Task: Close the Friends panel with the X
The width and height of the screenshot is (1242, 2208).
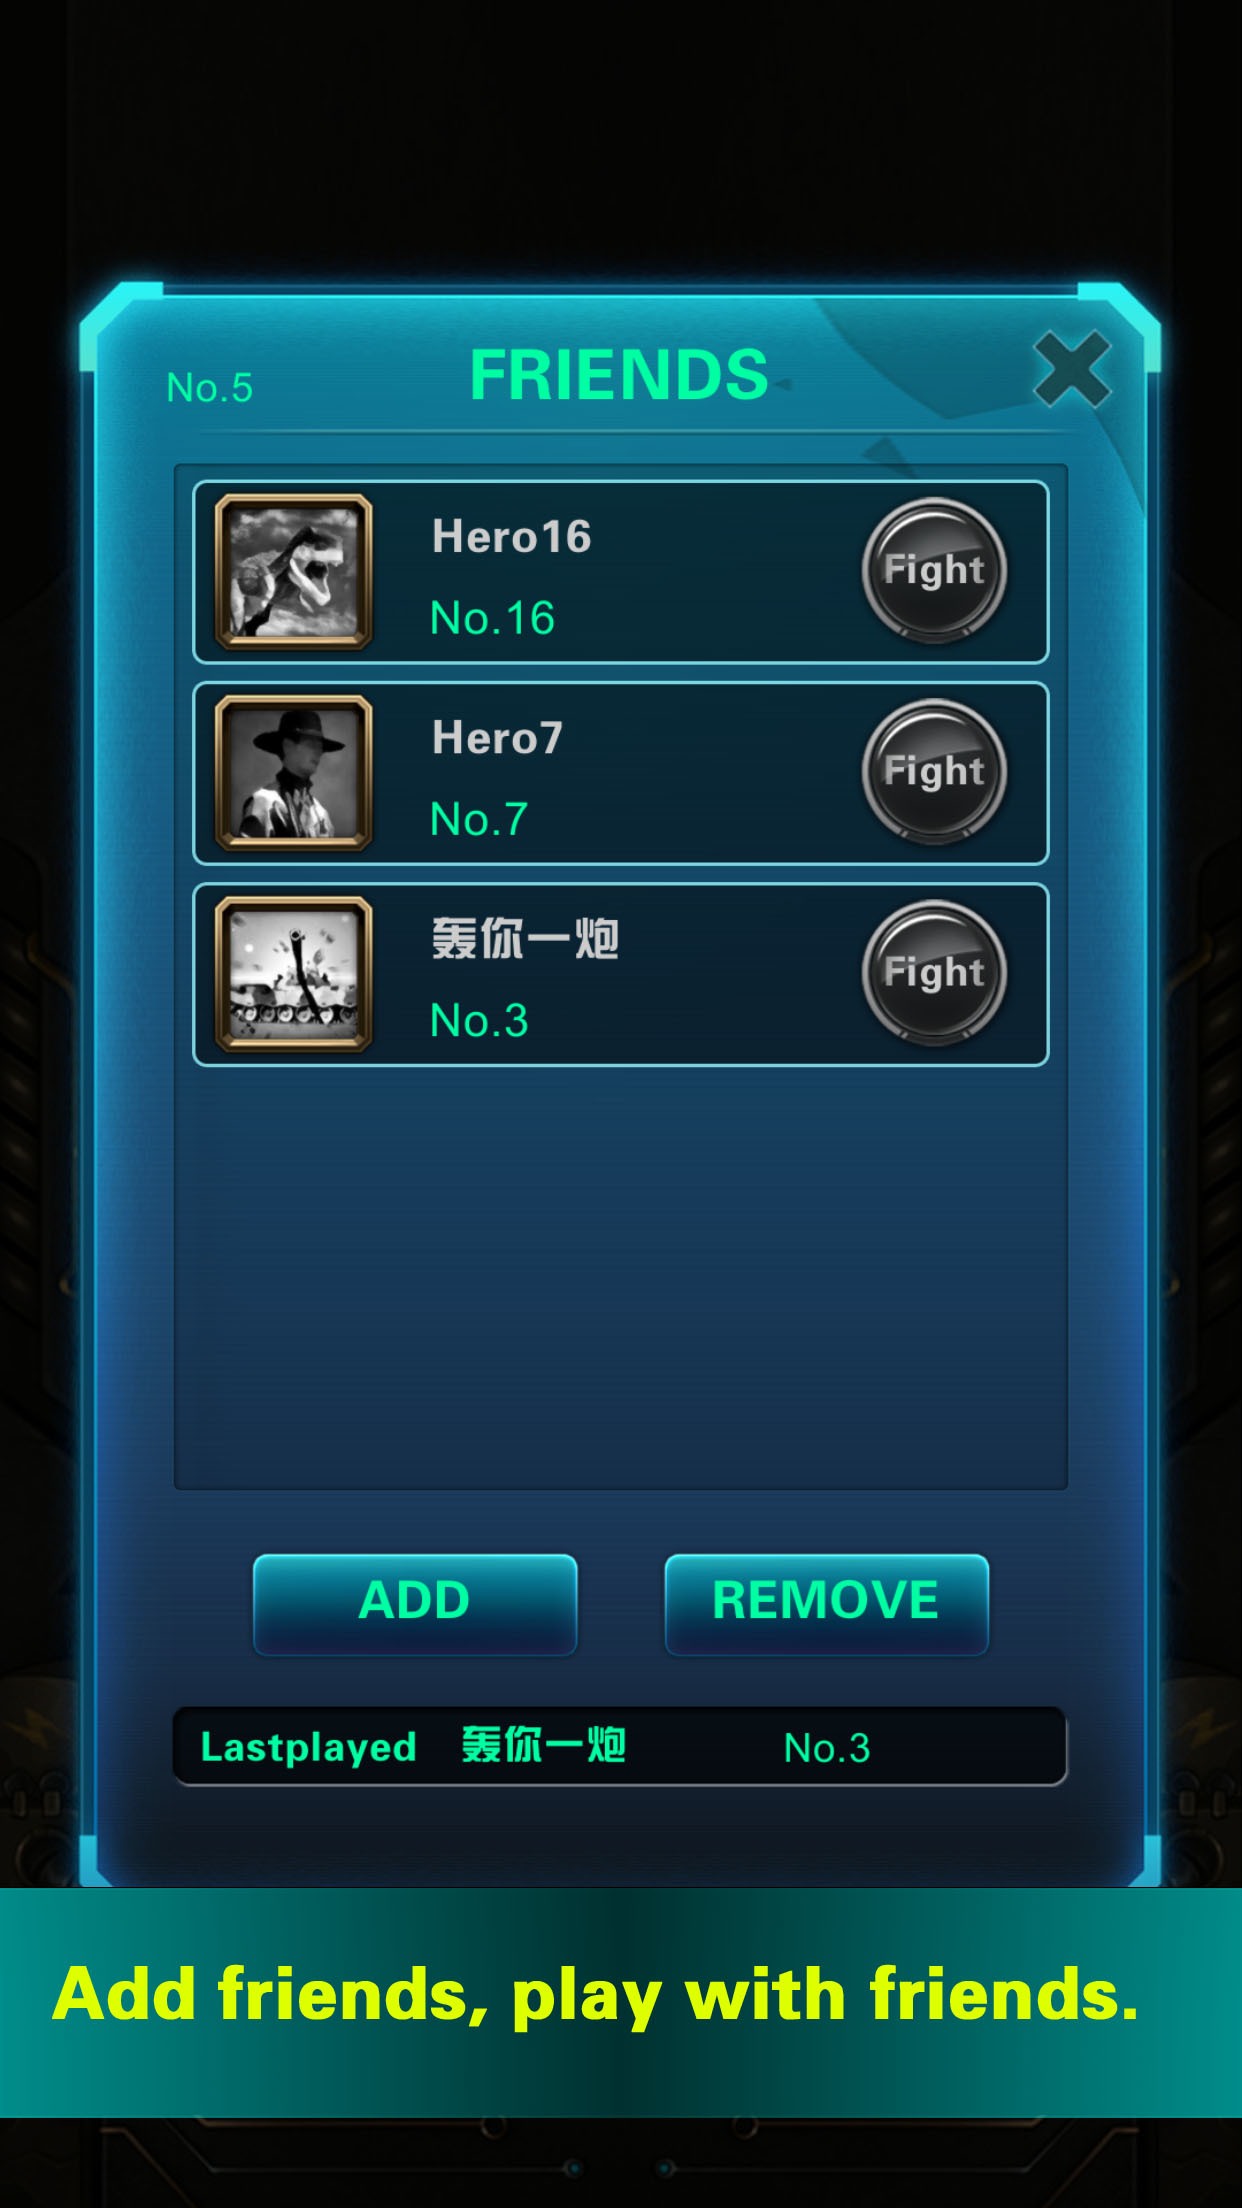Action: 1072,369
